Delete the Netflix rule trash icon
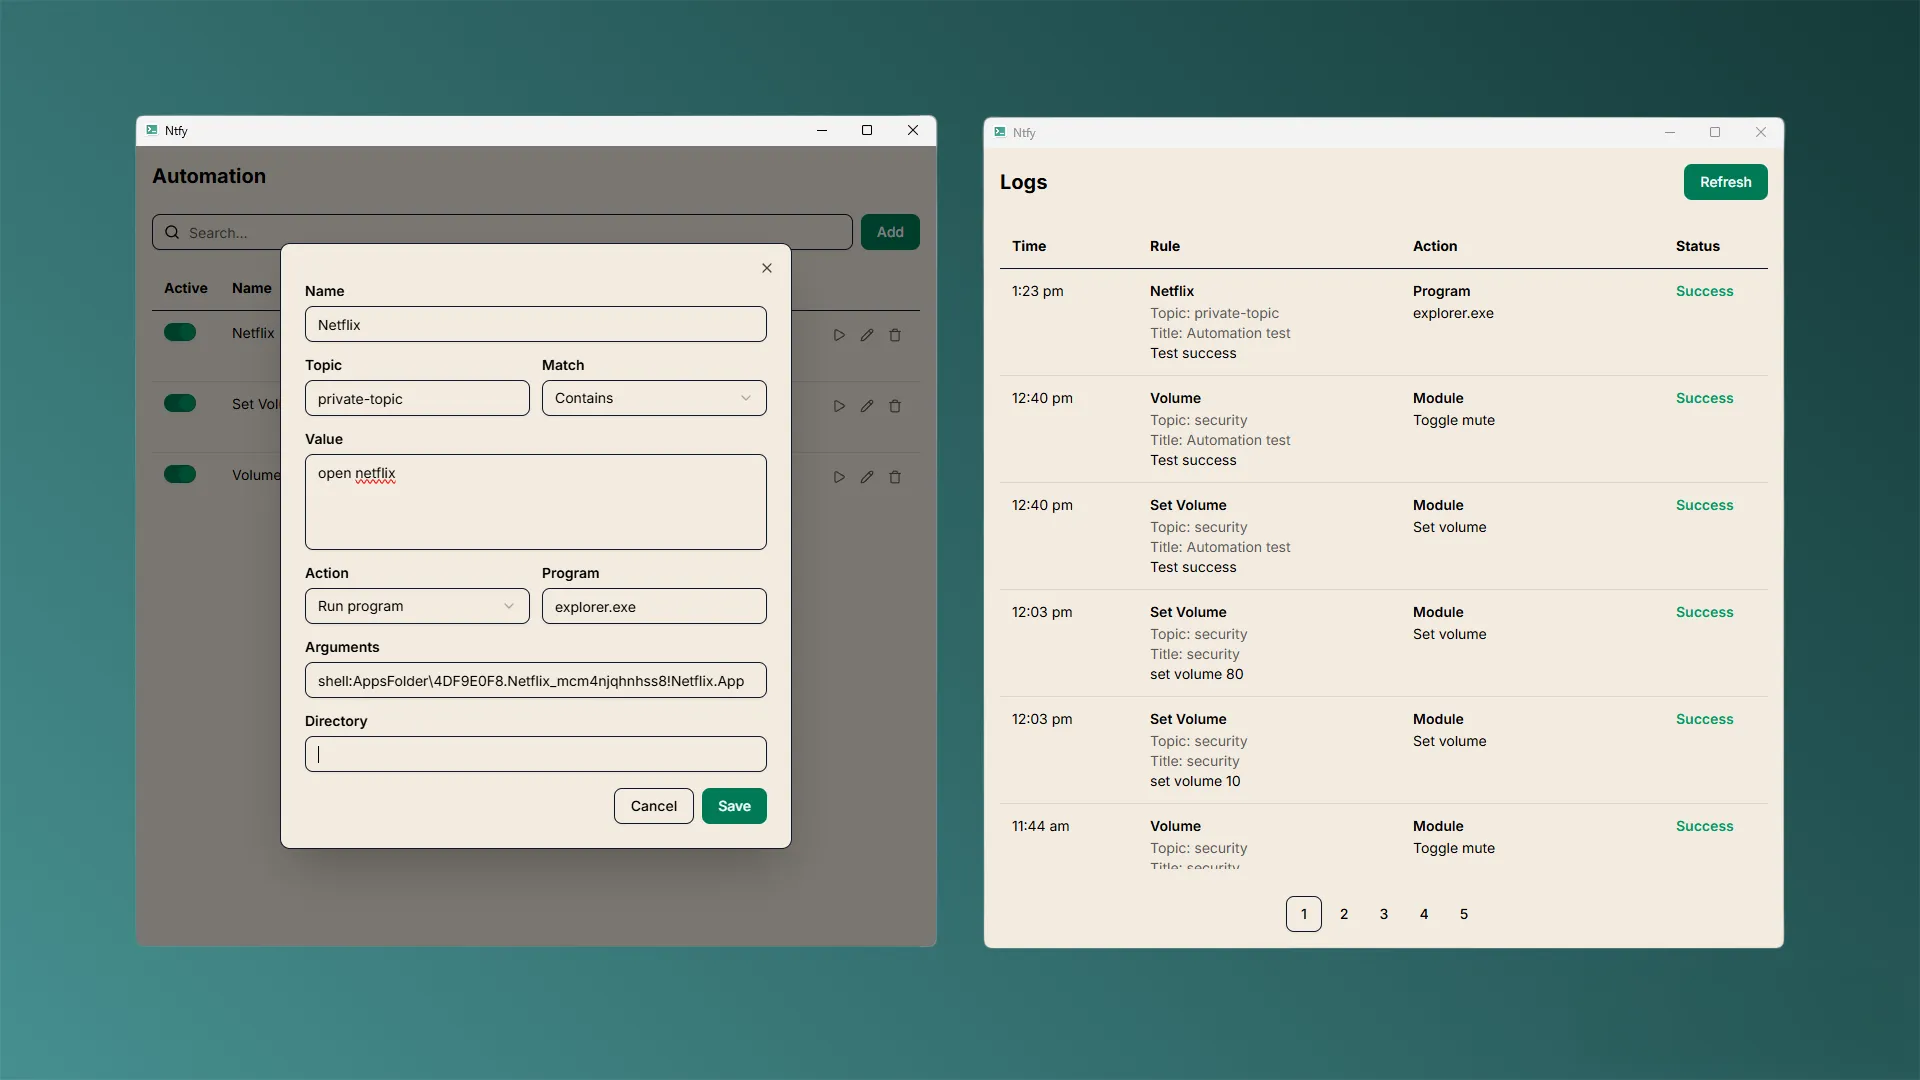Image resolution: width=1920 pixels, height=1080 pixels. coord(895,335)
